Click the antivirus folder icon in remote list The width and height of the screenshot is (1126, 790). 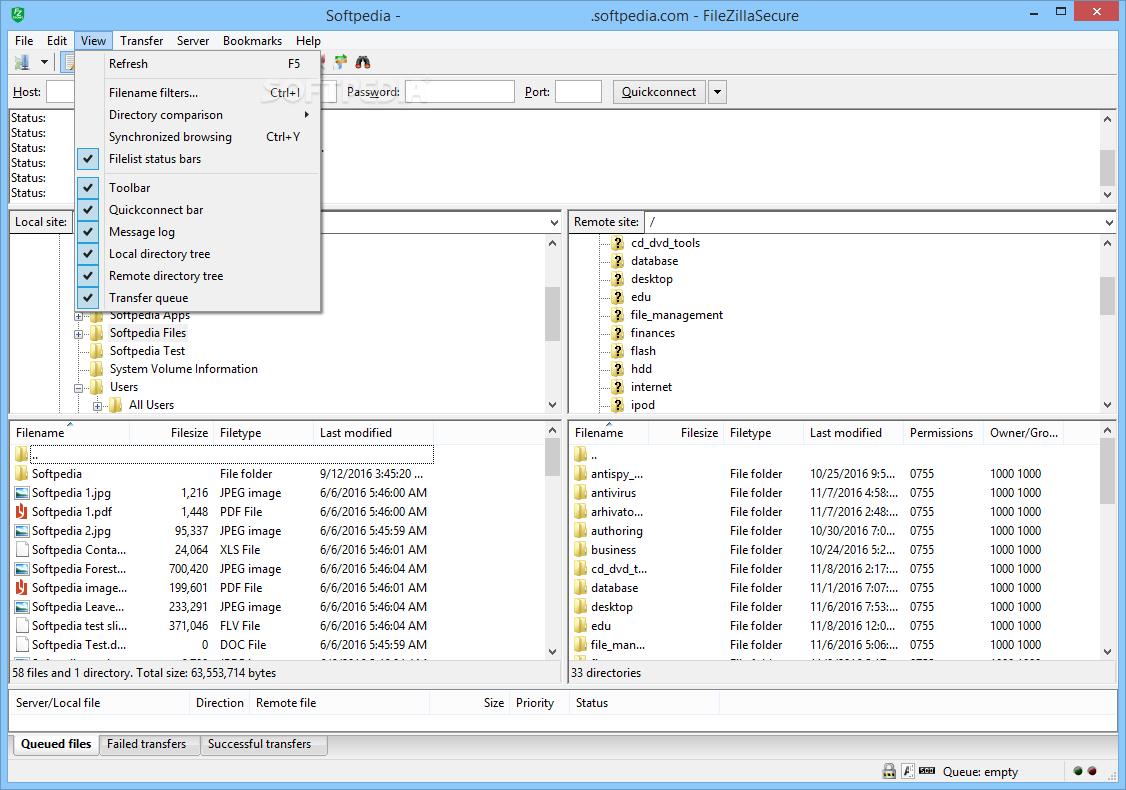pyautogui.click(x=581, y=493)
